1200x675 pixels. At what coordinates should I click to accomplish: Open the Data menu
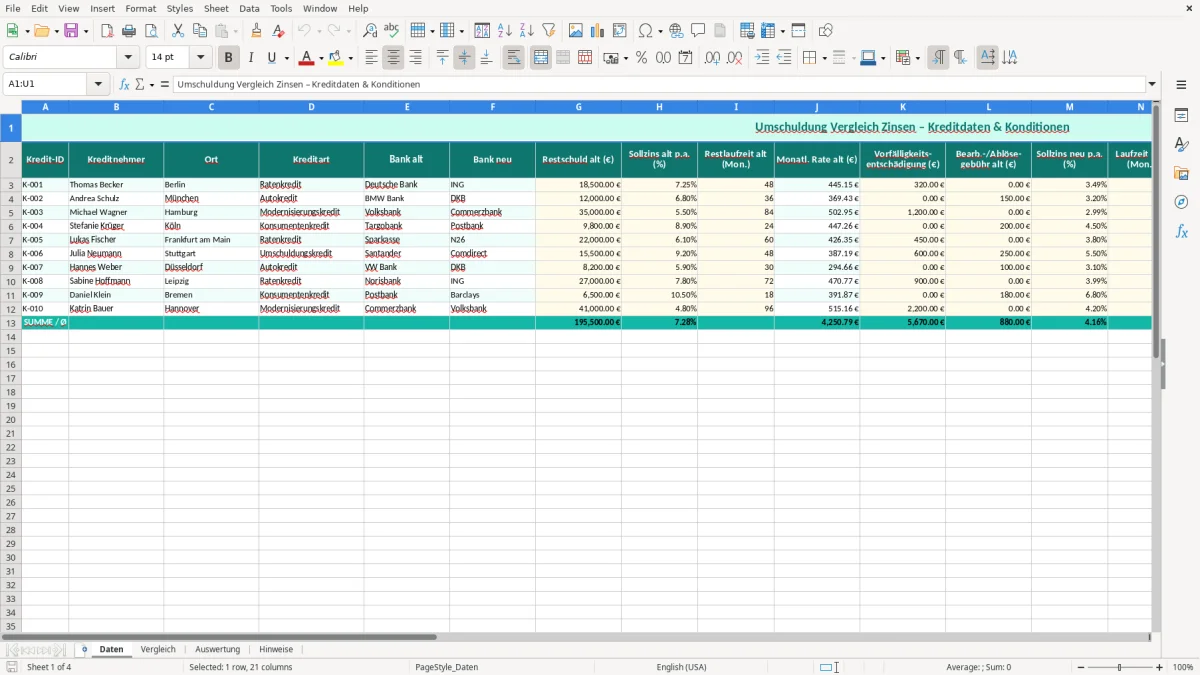pos(249,8)
